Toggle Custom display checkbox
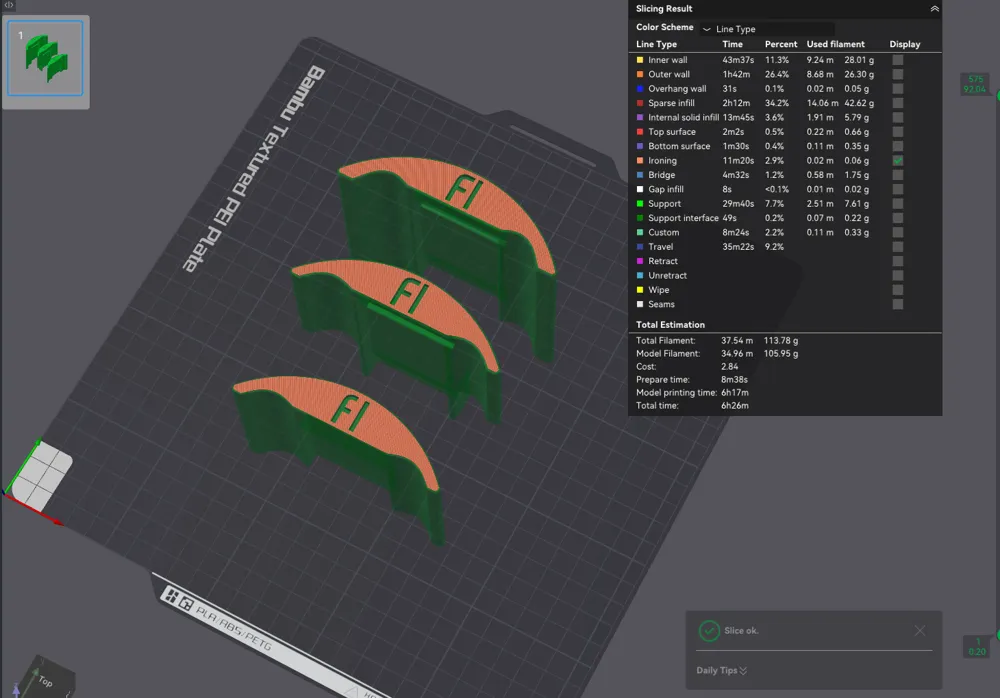This screenshot has width=1000, height=698. [898, 232]
